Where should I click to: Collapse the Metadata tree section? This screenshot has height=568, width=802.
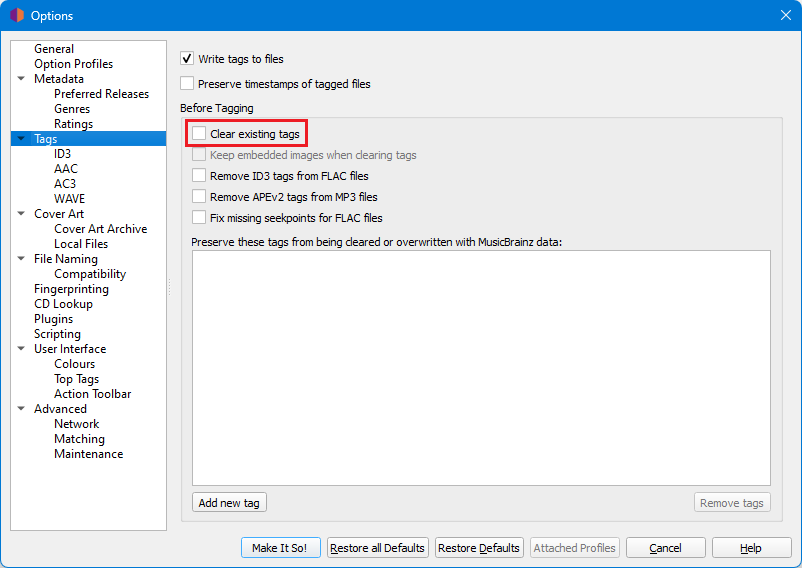click(x=21, y=79)
